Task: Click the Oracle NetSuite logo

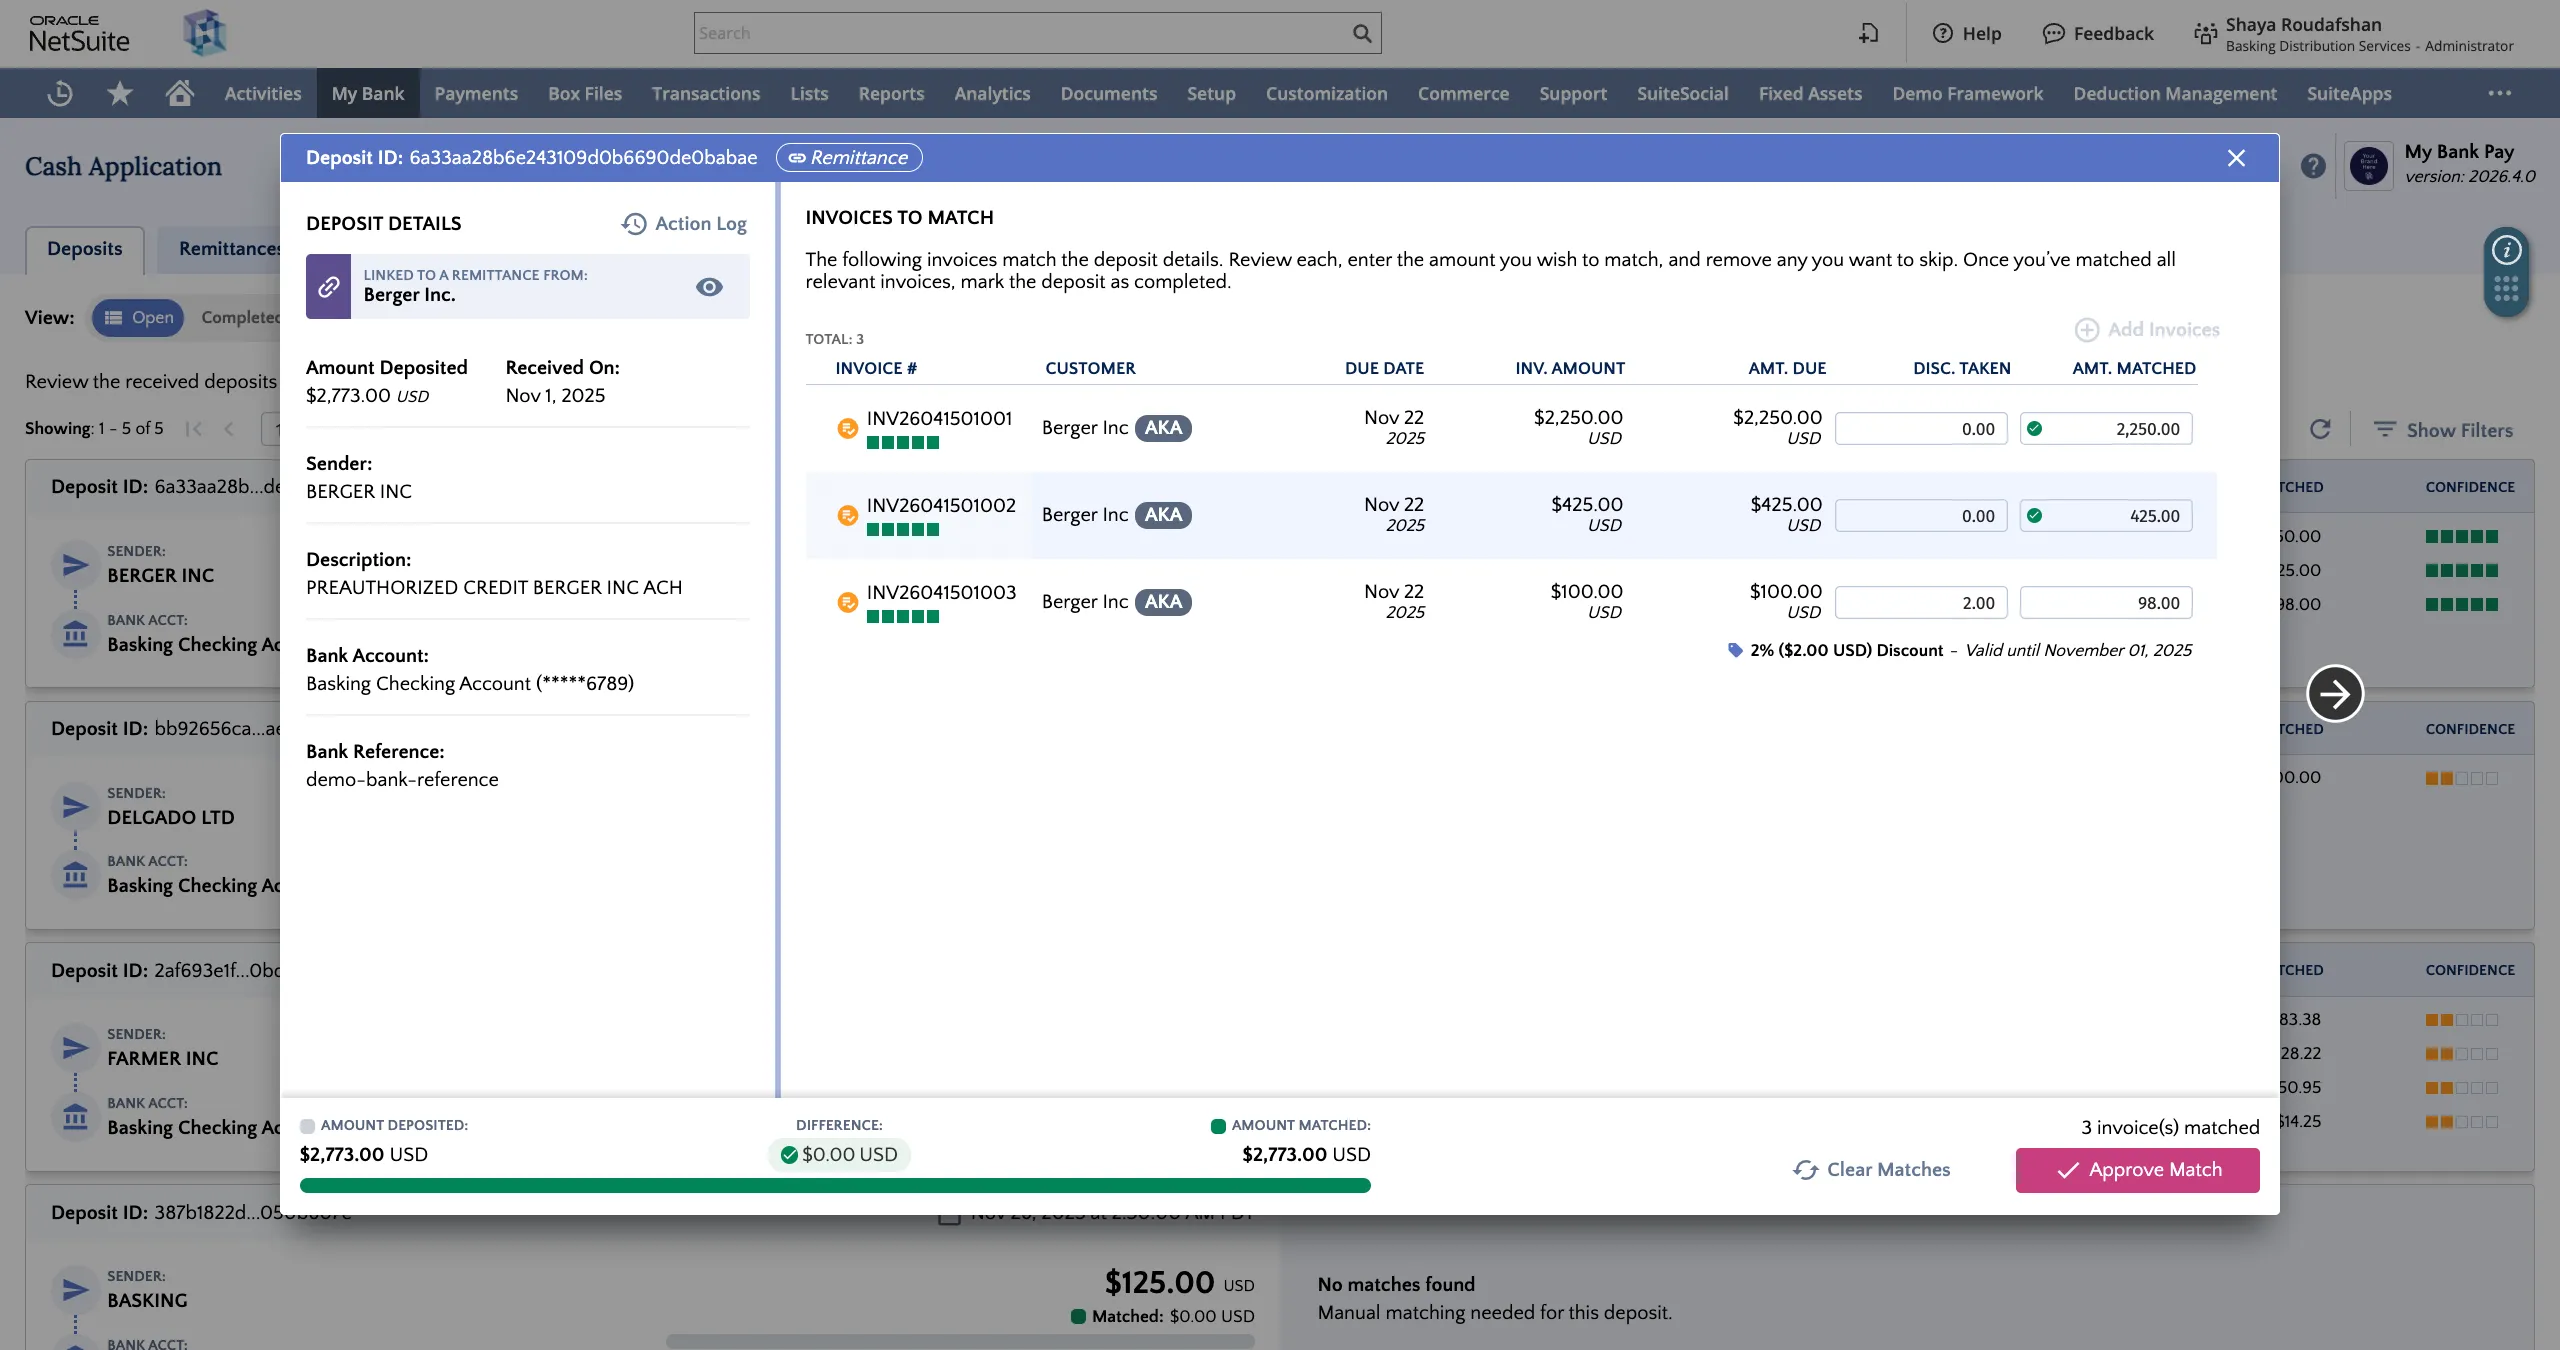Action: pos(79,34)
